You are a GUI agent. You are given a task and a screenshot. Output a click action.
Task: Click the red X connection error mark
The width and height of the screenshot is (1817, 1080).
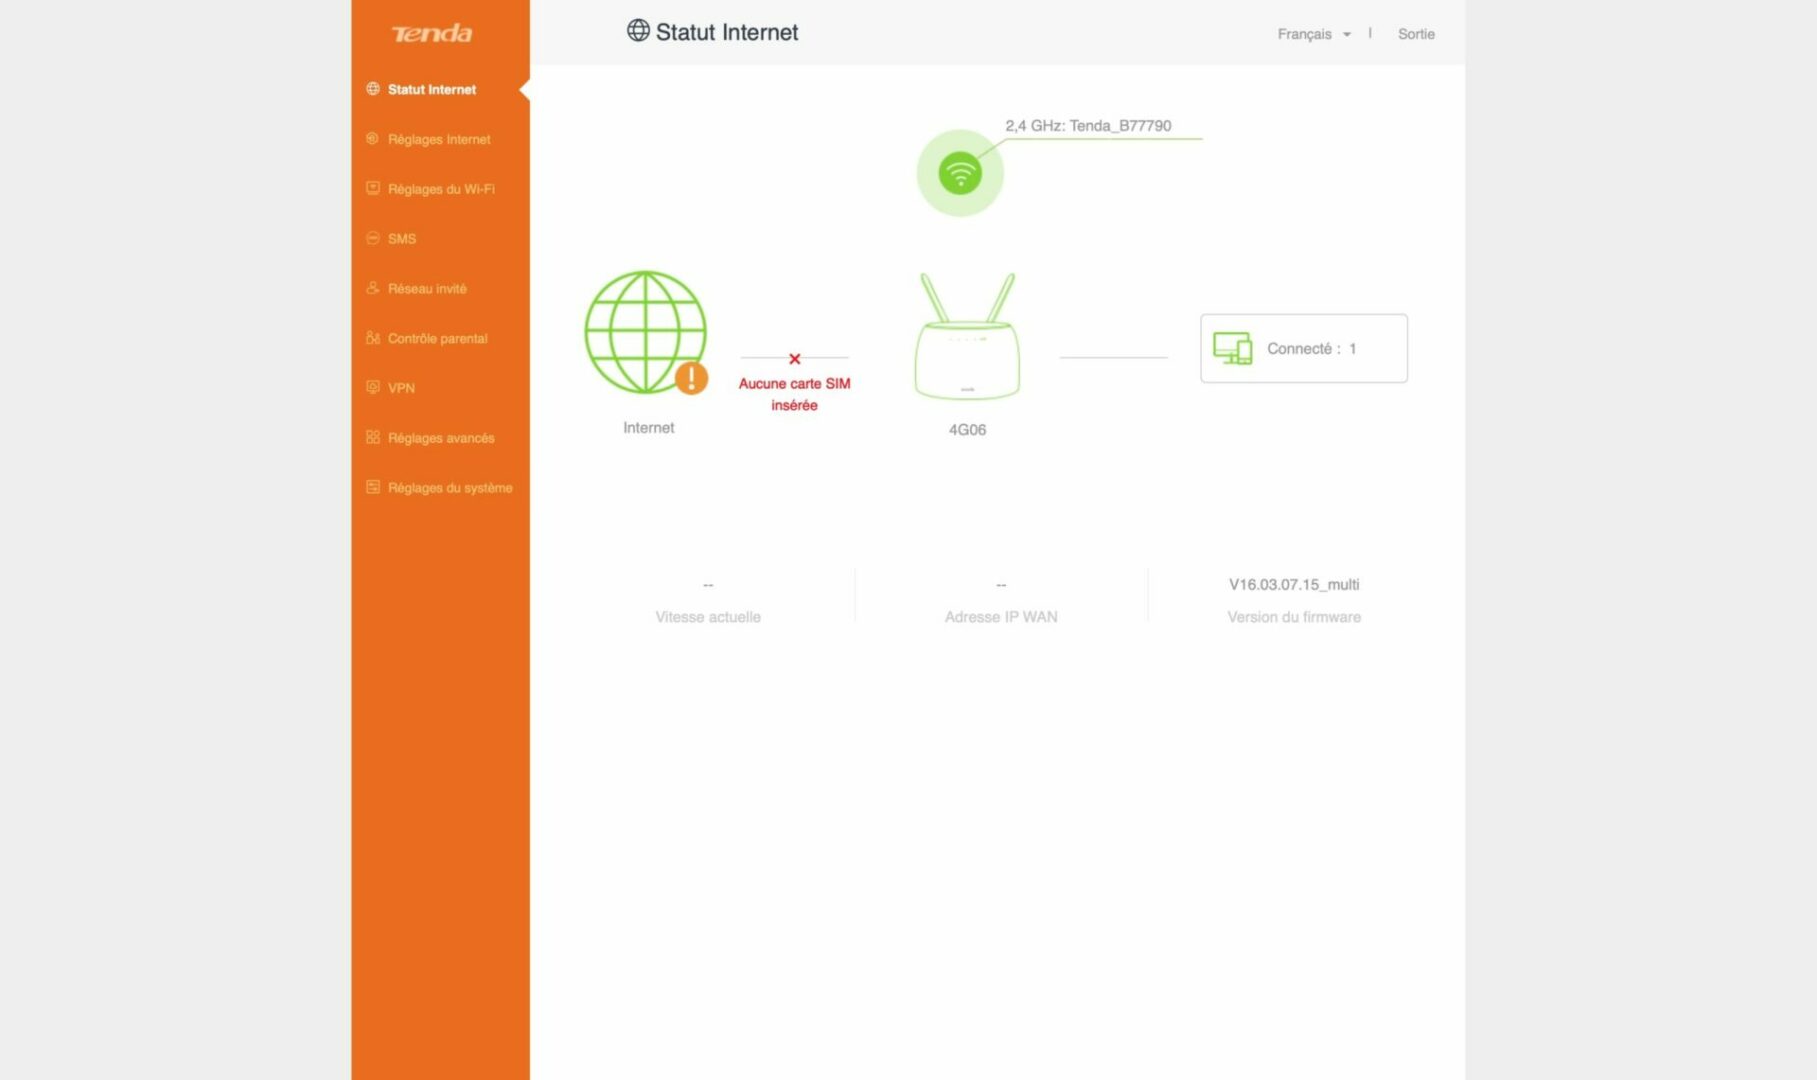pyautogui.click(x=794, y=359)
